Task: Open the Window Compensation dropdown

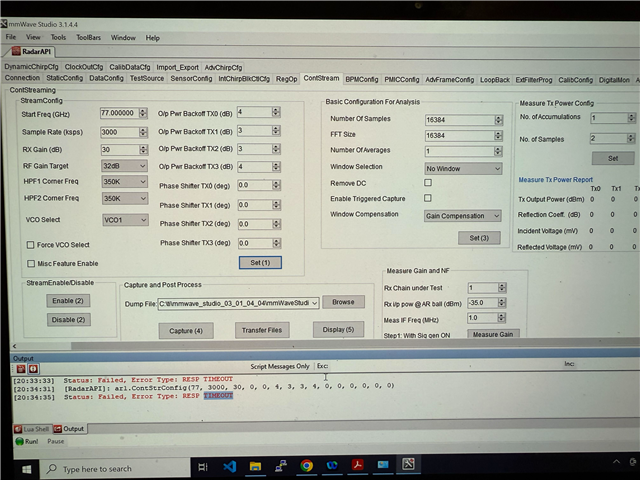Action: [462, 216]
